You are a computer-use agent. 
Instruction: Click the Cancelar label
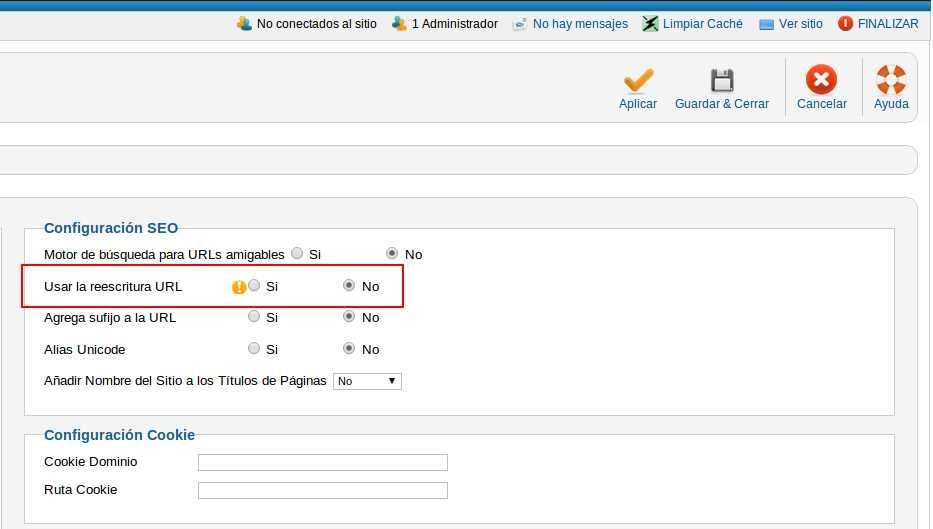tap(821, 104)
